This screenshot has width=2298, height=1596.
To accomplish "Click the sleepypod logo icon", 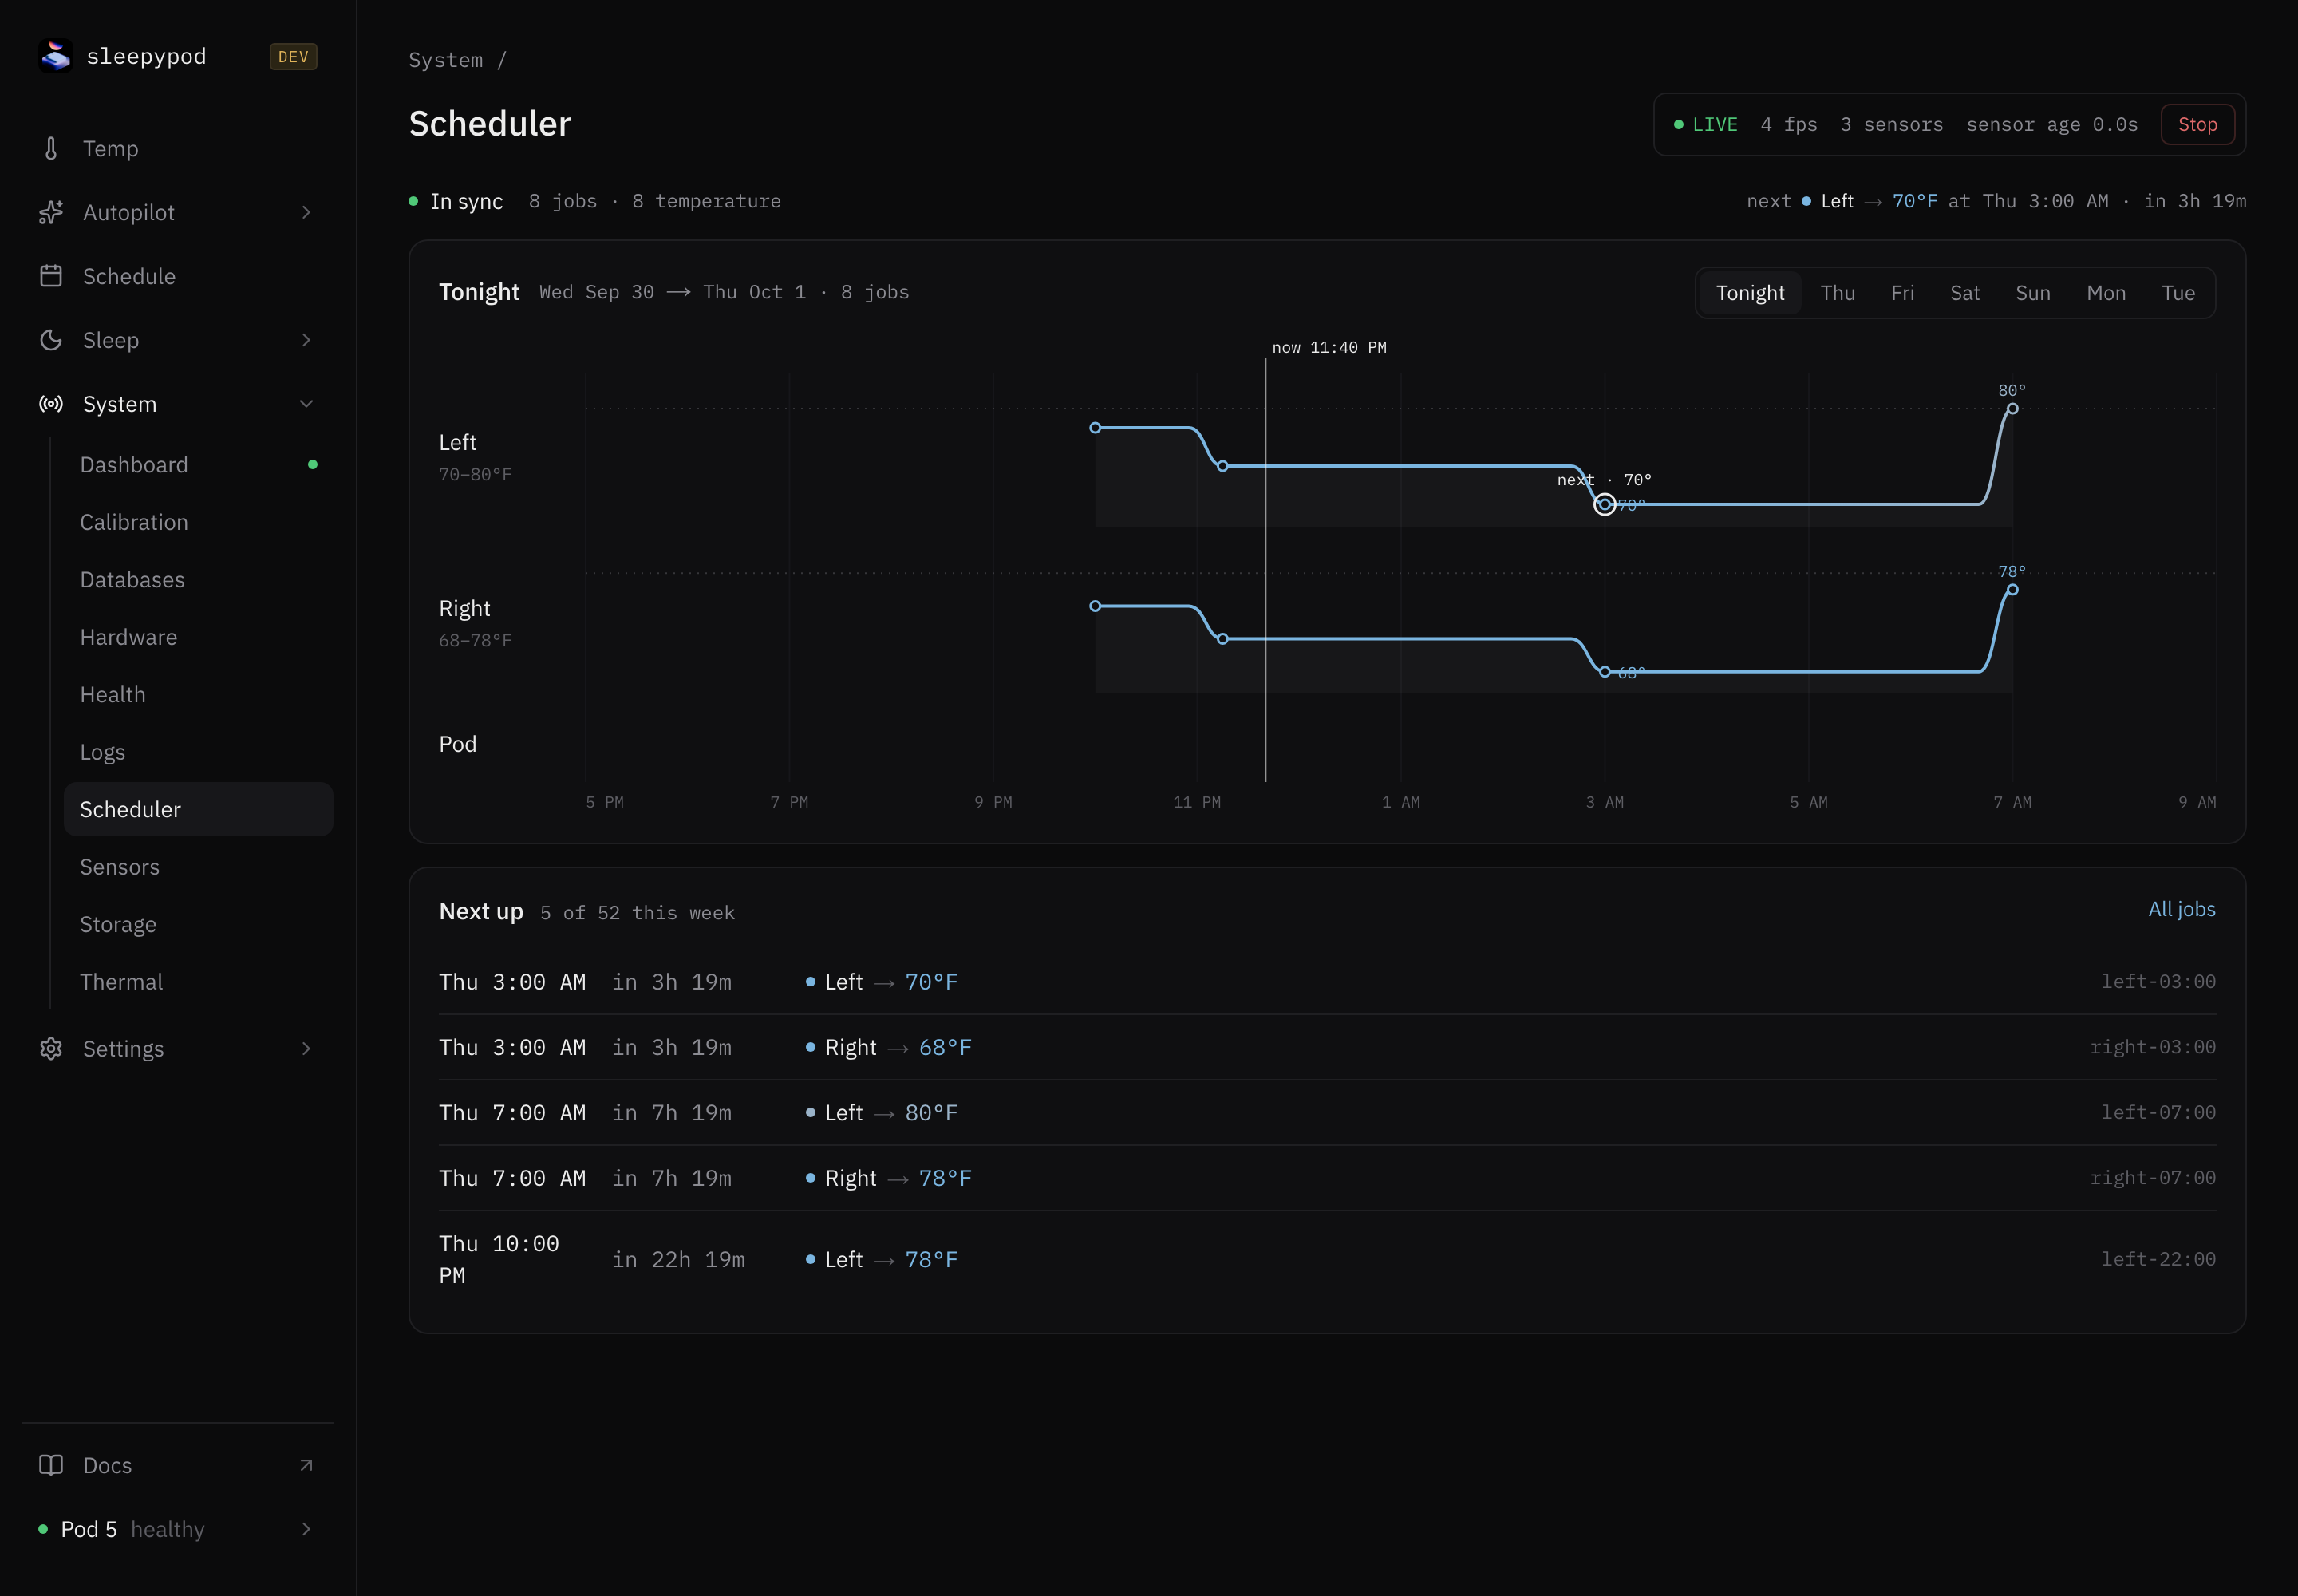I will pos(56,56).
